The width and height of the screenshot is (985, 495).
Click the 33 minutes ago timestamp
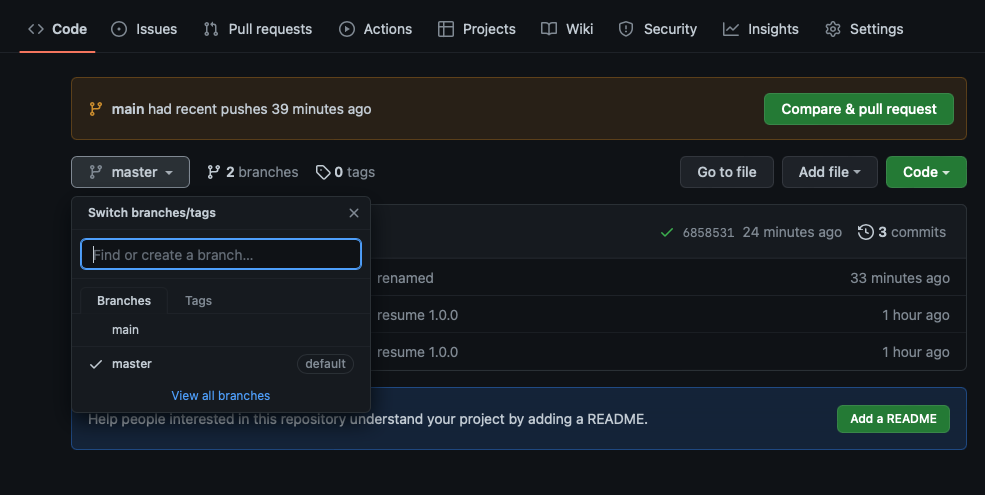tap(900, 278)
